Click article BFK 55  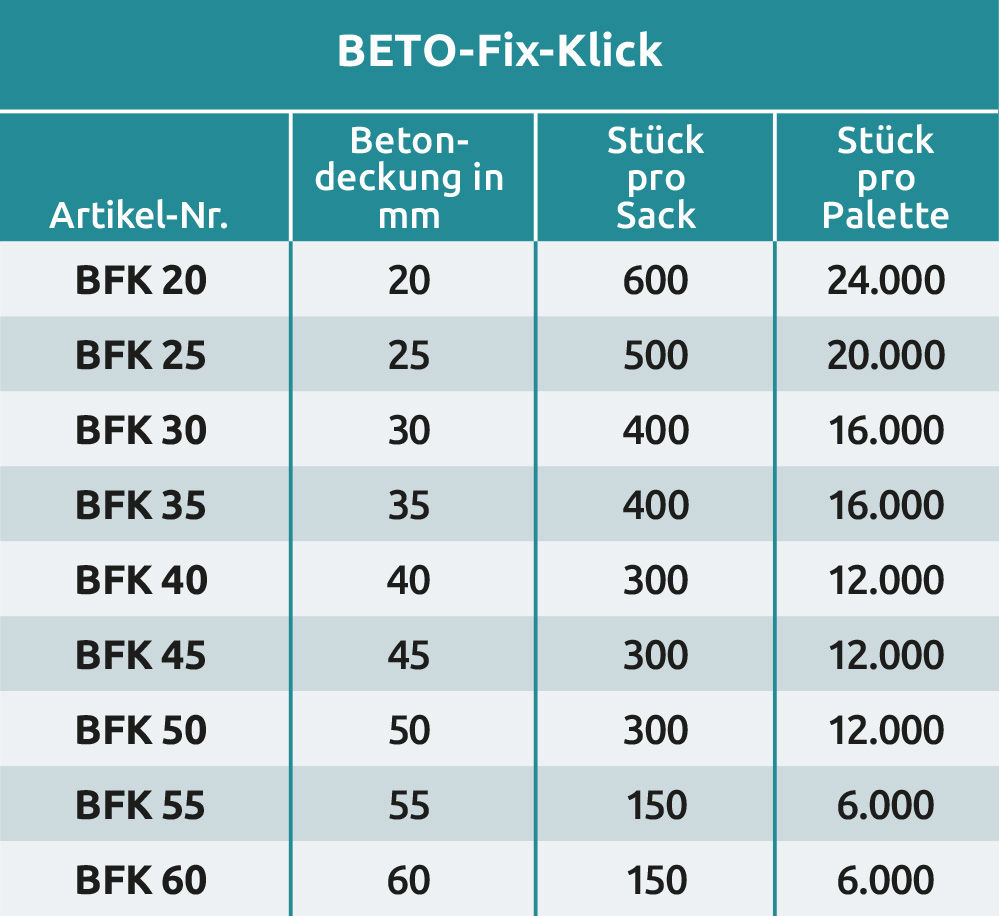point(141,806)
